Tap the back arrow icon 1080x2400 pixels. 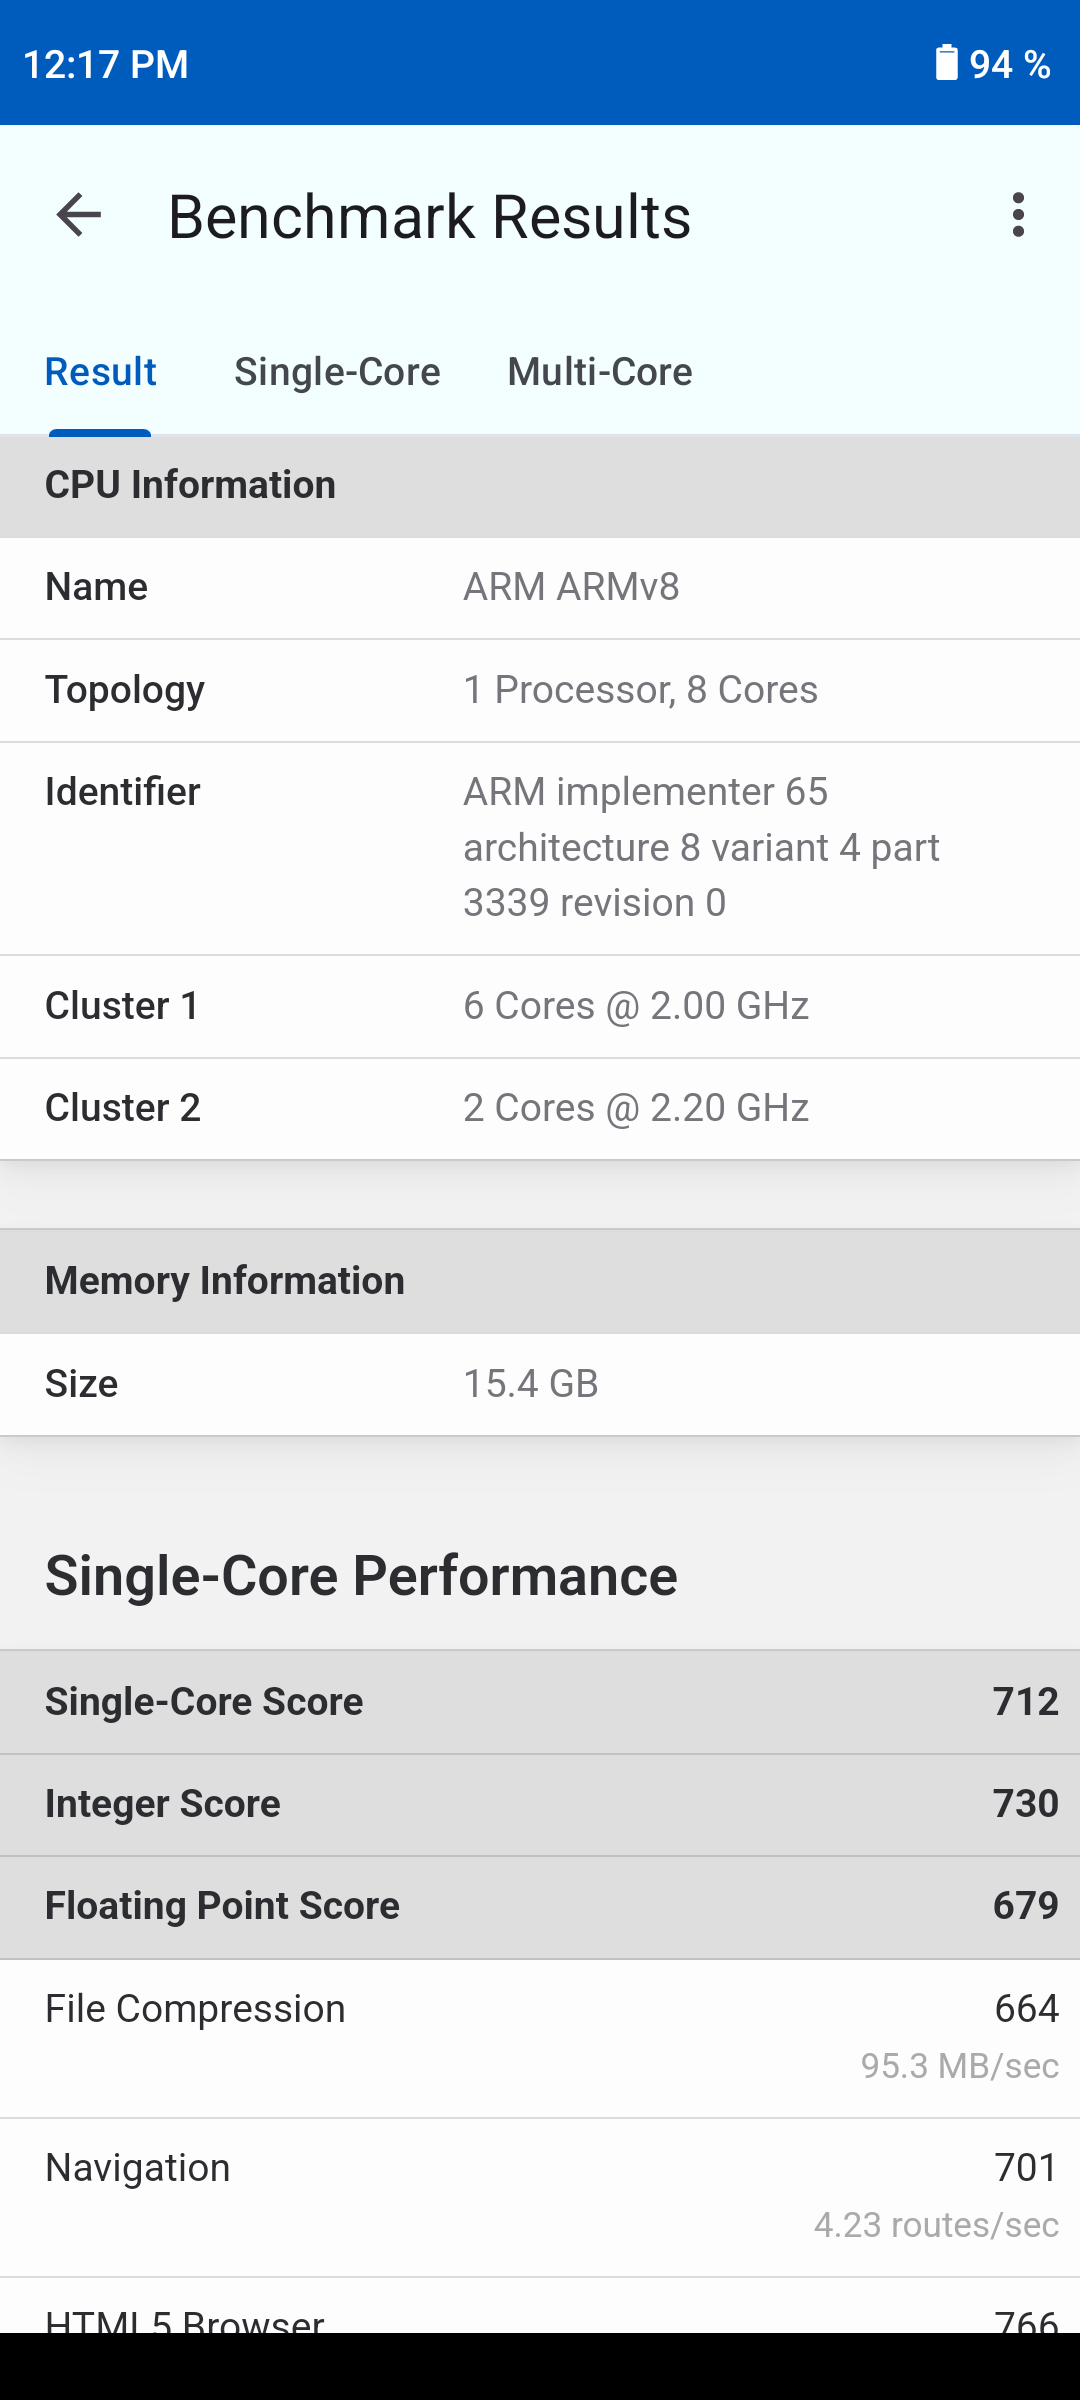(79, 215)
